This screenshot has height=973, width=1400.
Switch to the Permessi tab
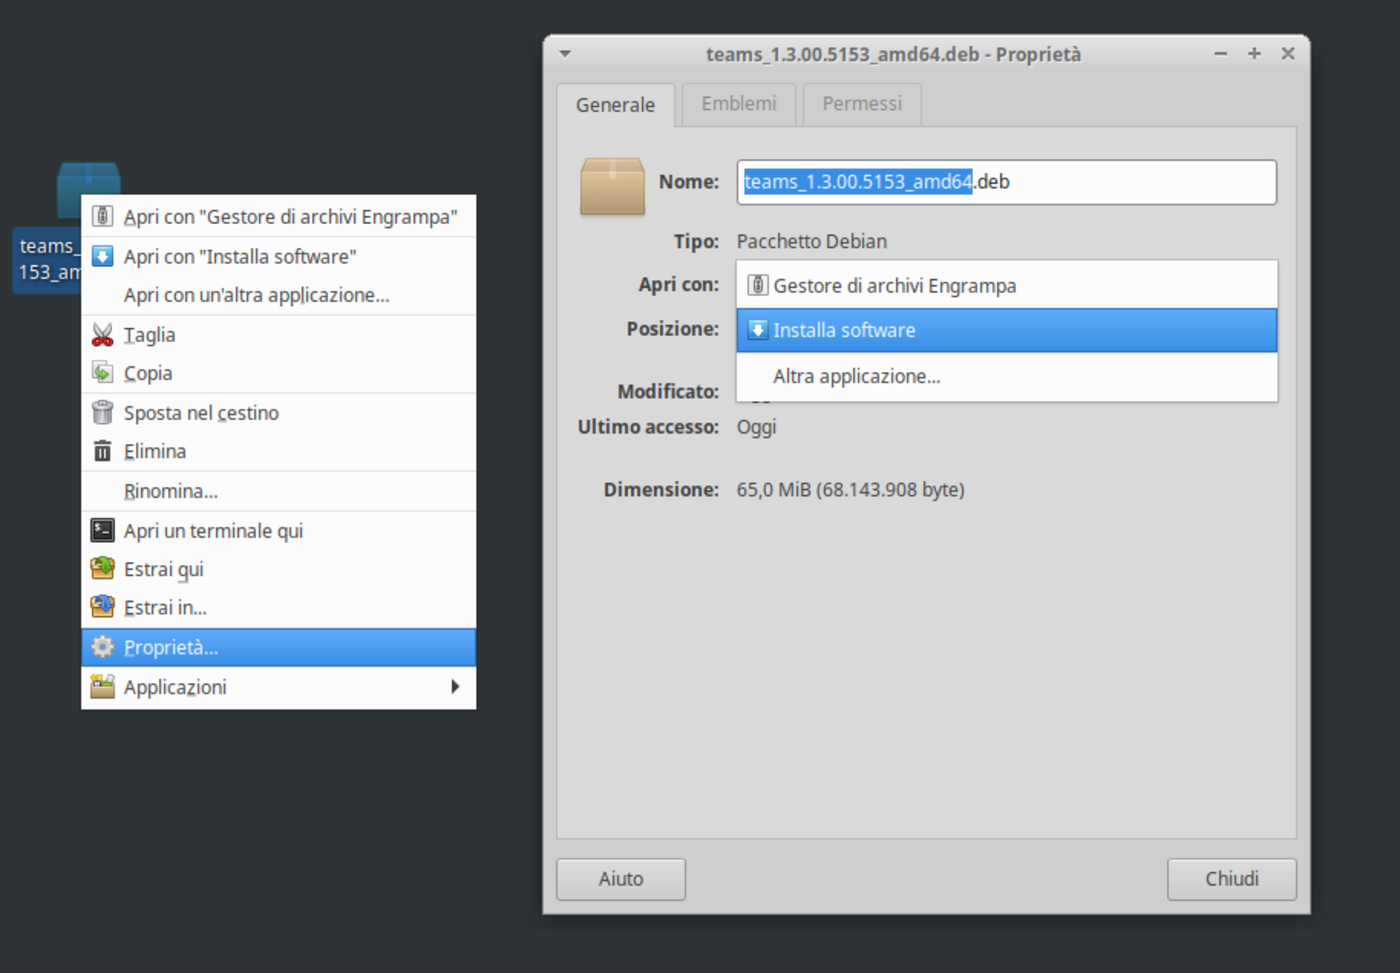pyautogui.click(x=861, y=104)
